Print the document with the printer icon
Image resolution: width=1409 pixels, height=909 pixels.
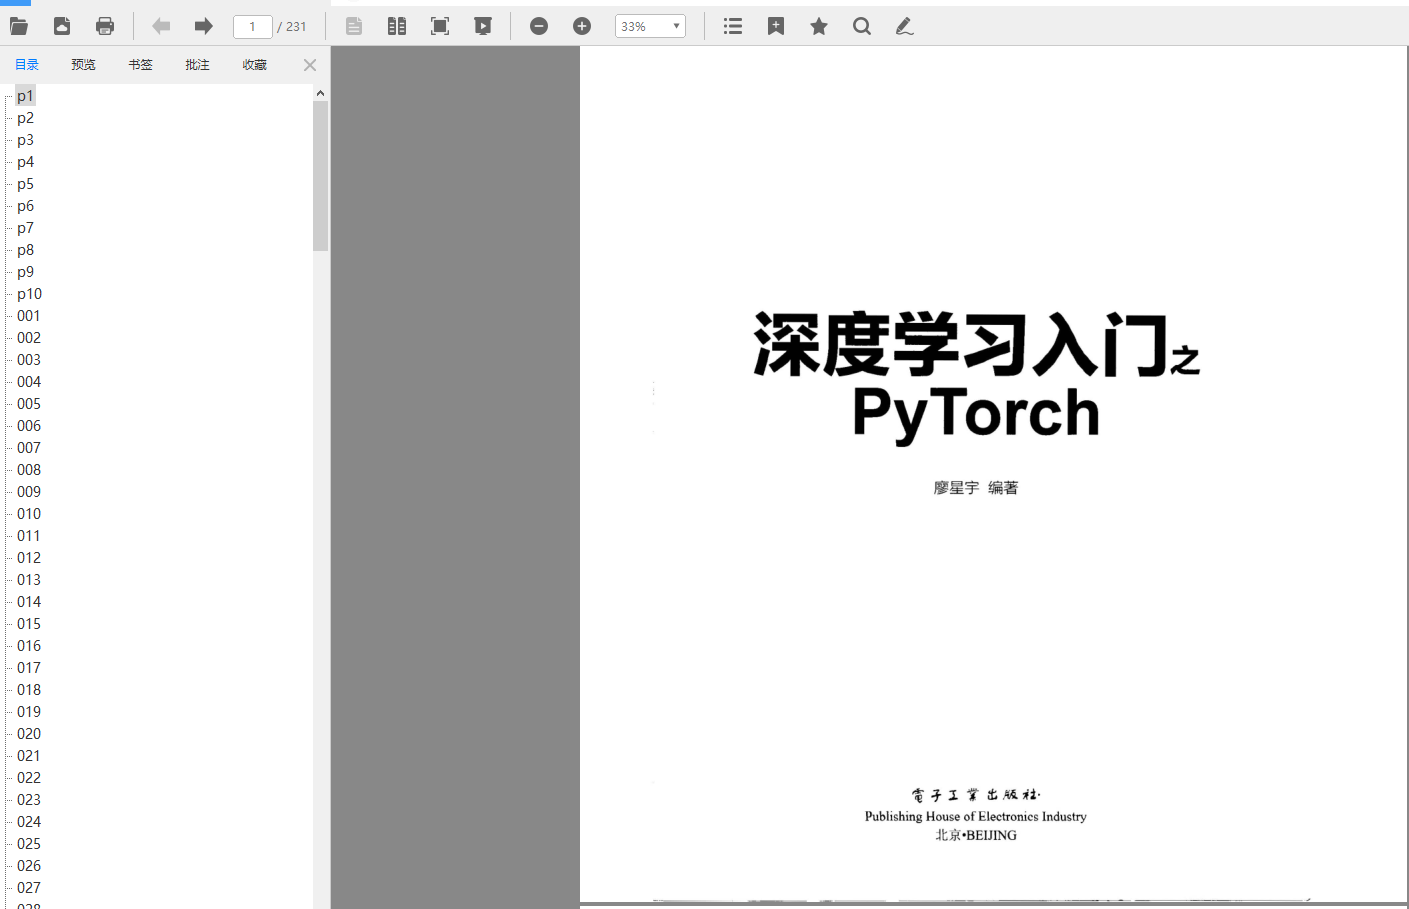(105, 26)
